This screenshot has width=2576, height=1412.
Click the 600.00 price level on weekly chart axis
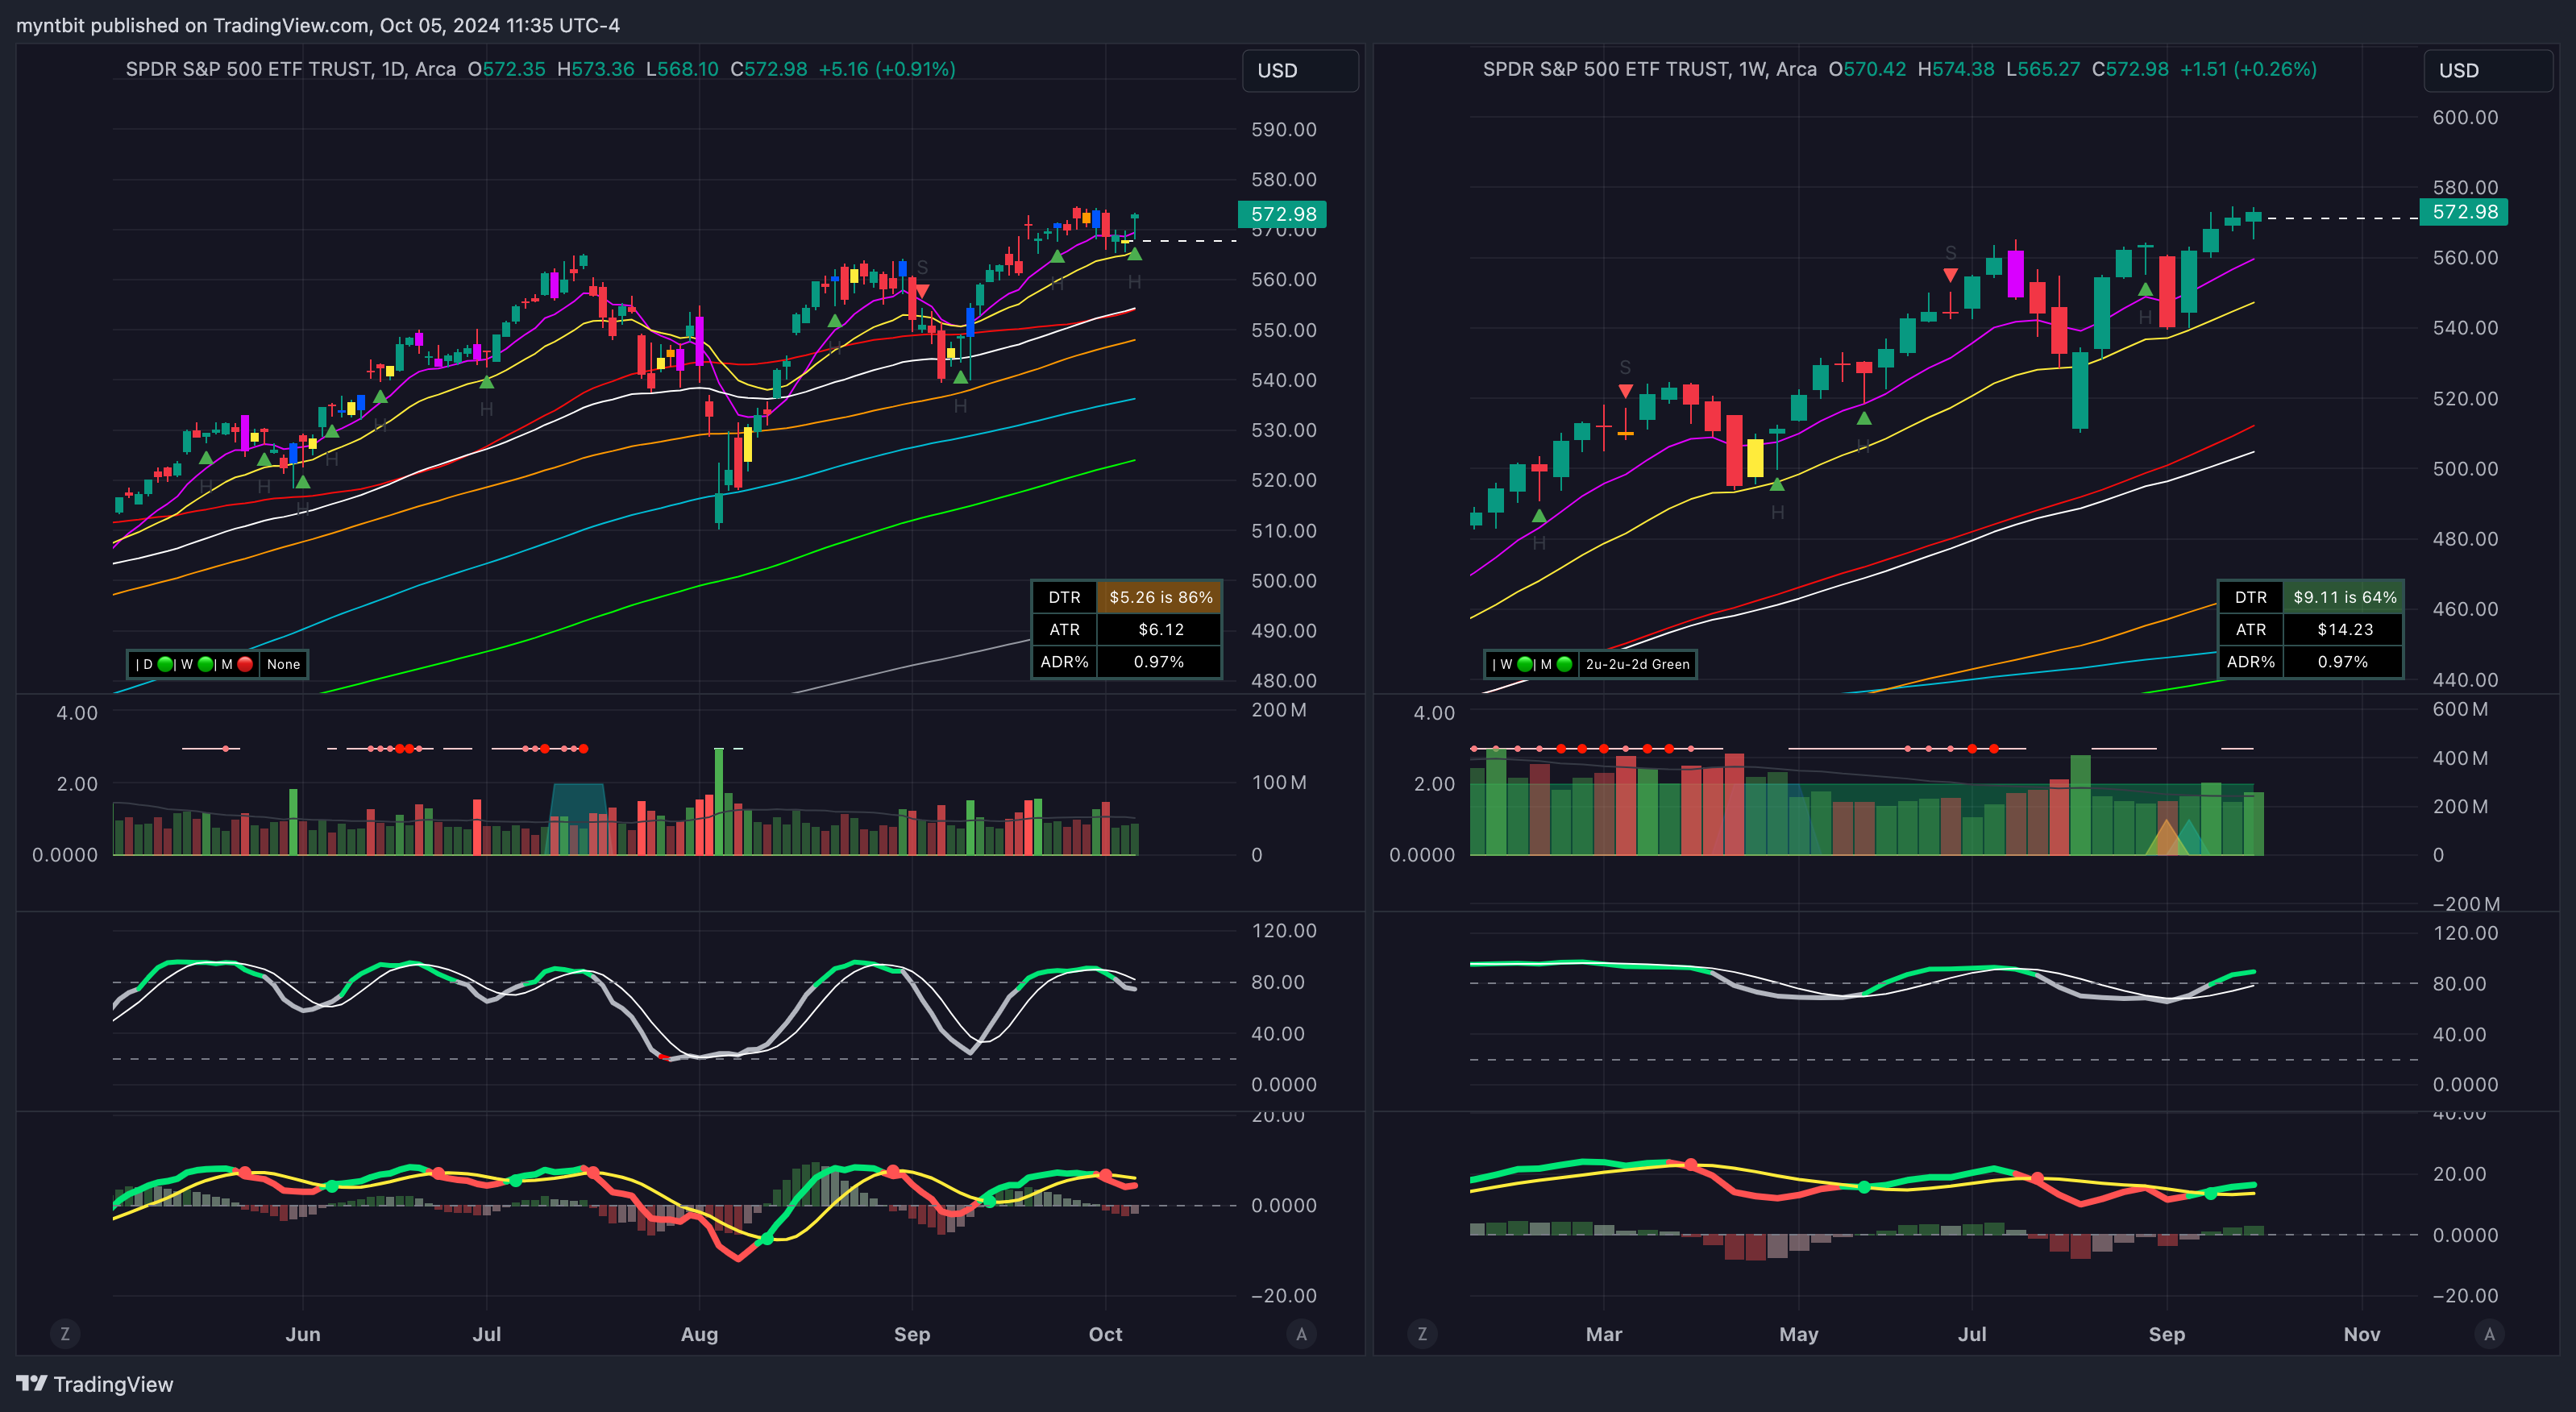[2465, 117]
